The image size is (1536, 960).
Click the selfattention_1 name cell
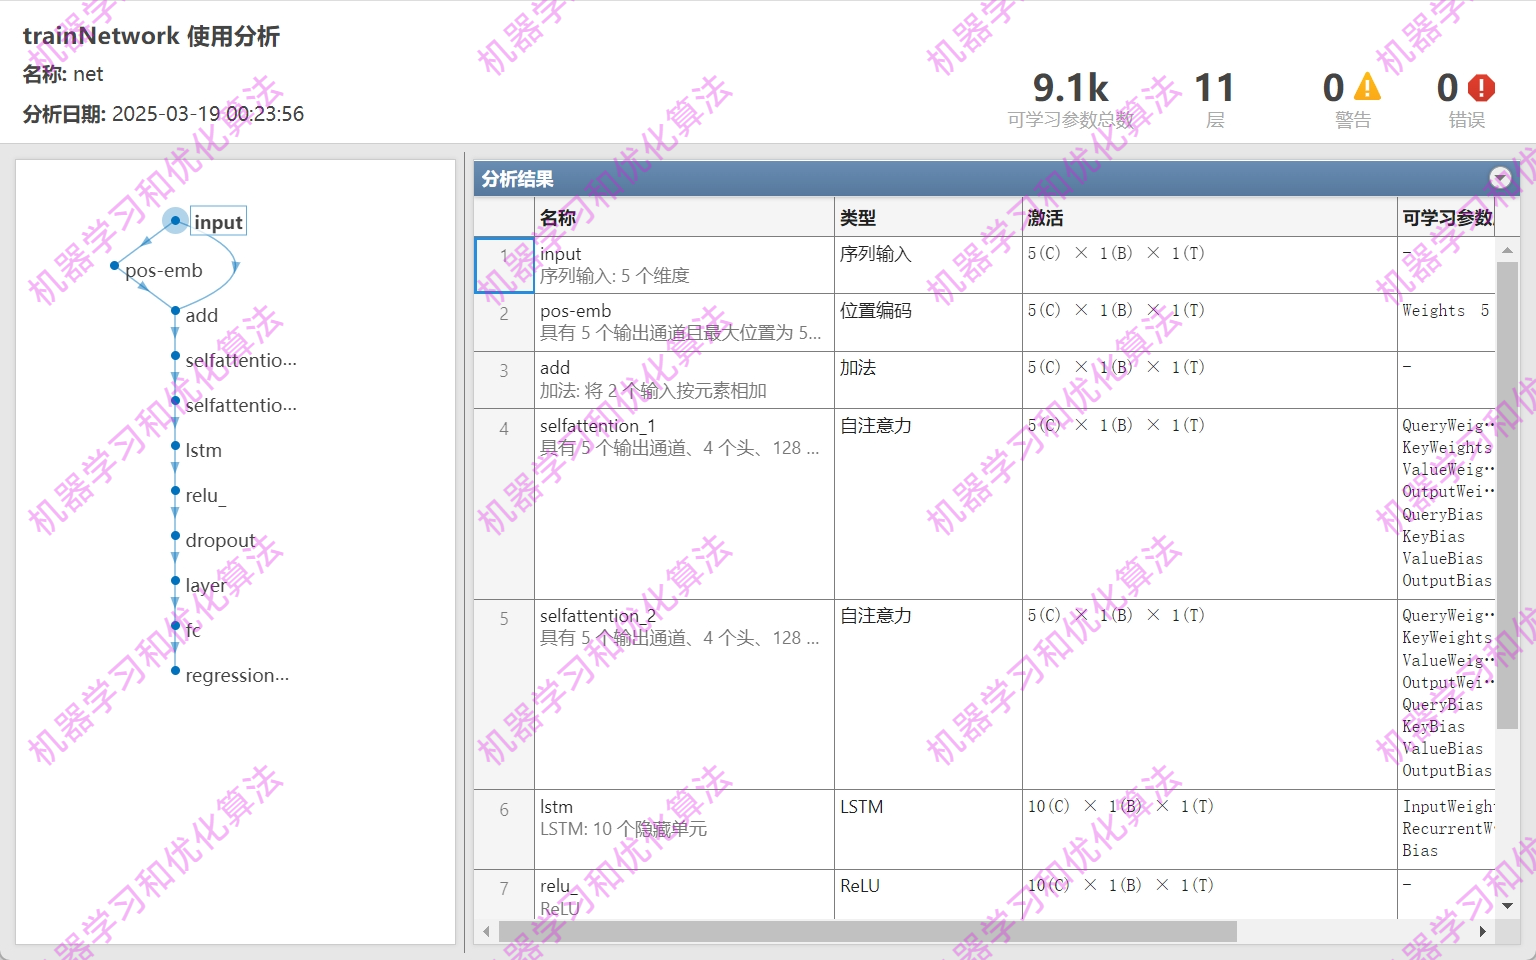tap(684, 503)
